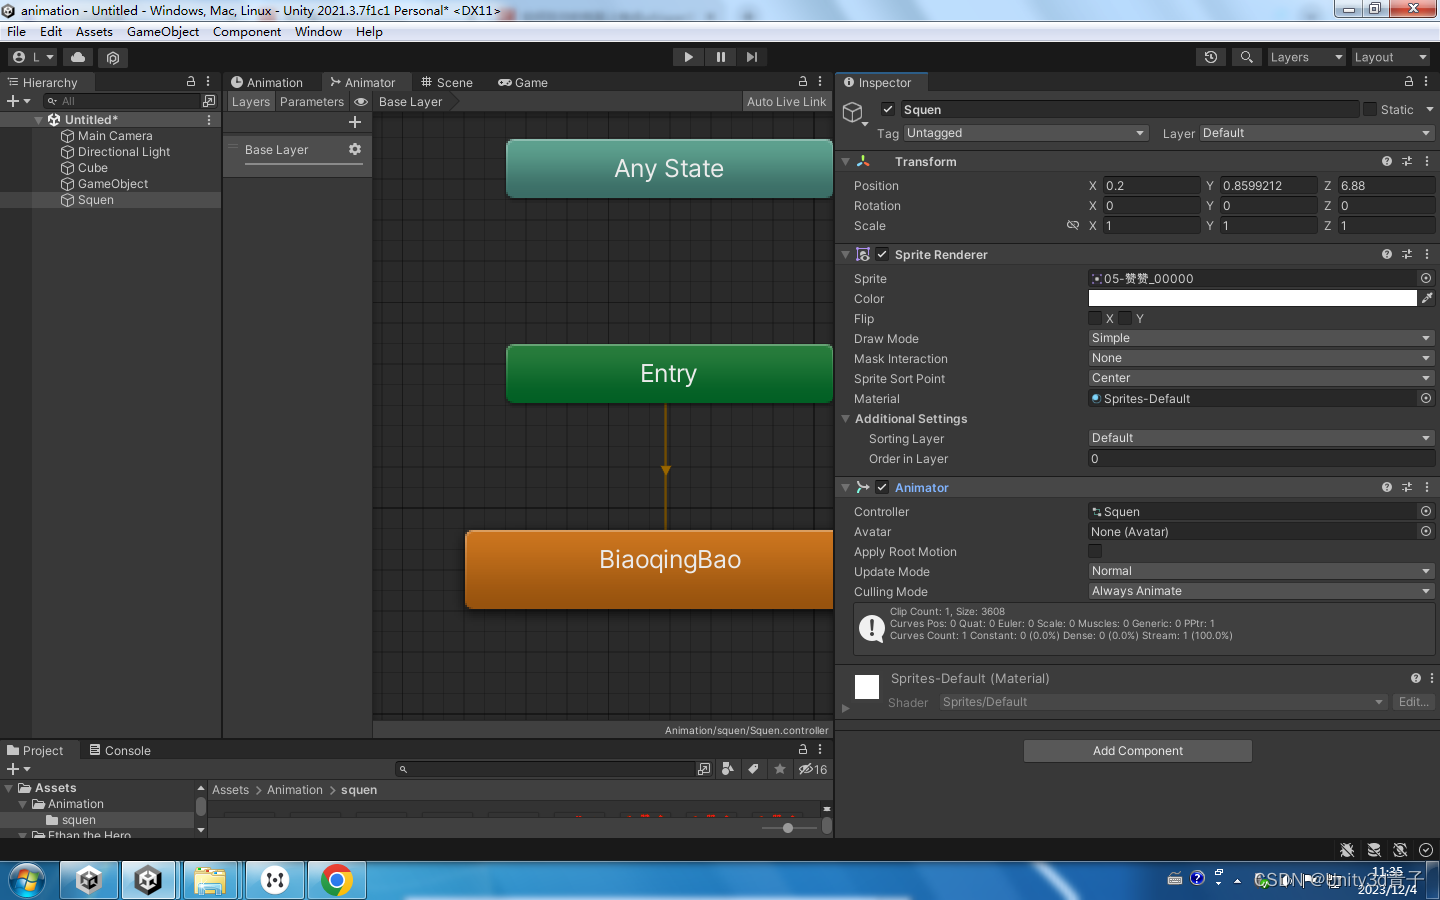Viewport: 1440px width, 900px height.
Task: Open Transform component help icon
Action: coord(1386,161)
